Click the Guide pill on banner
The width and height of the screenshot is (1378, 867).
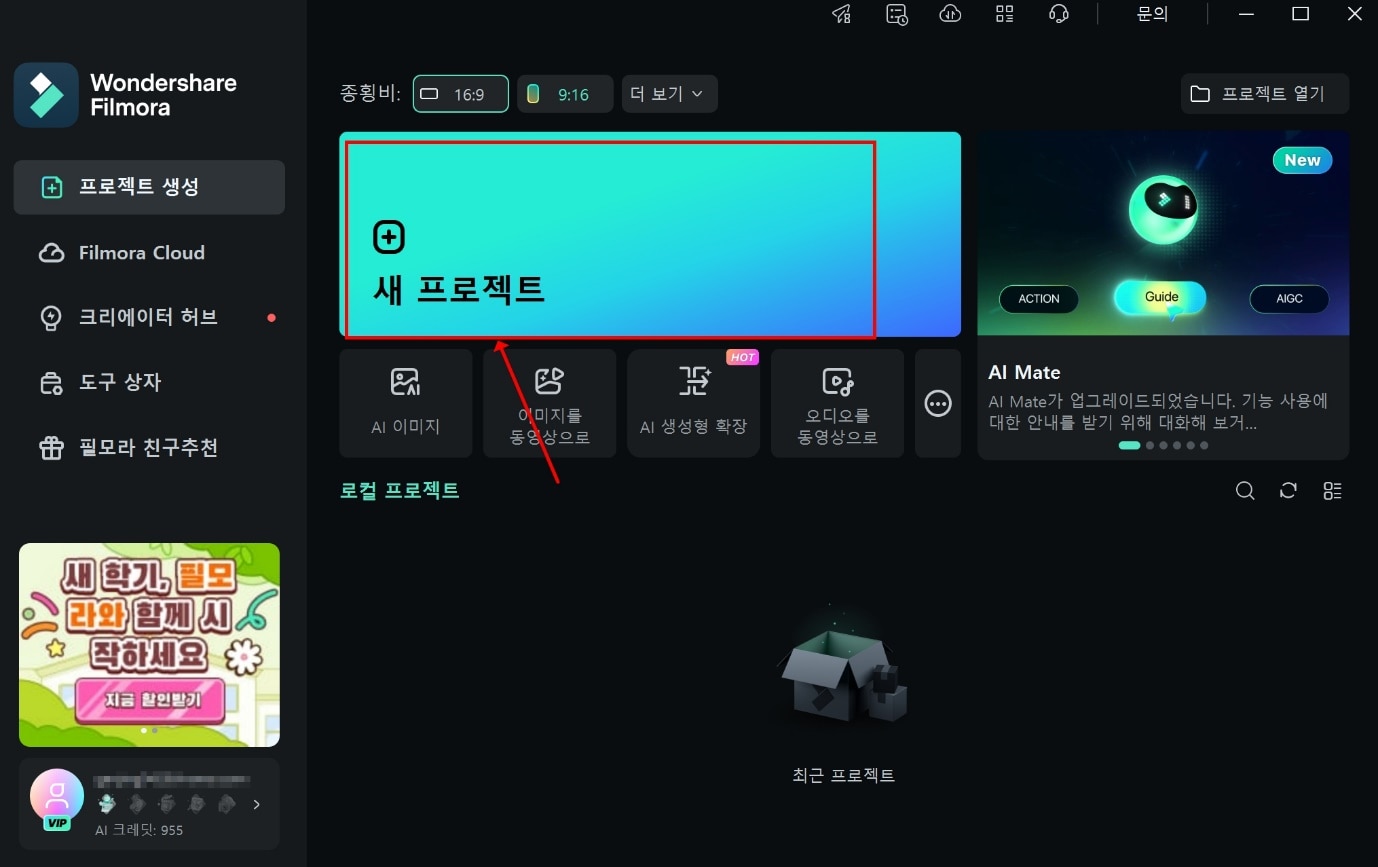click(x=1161, y=297)
